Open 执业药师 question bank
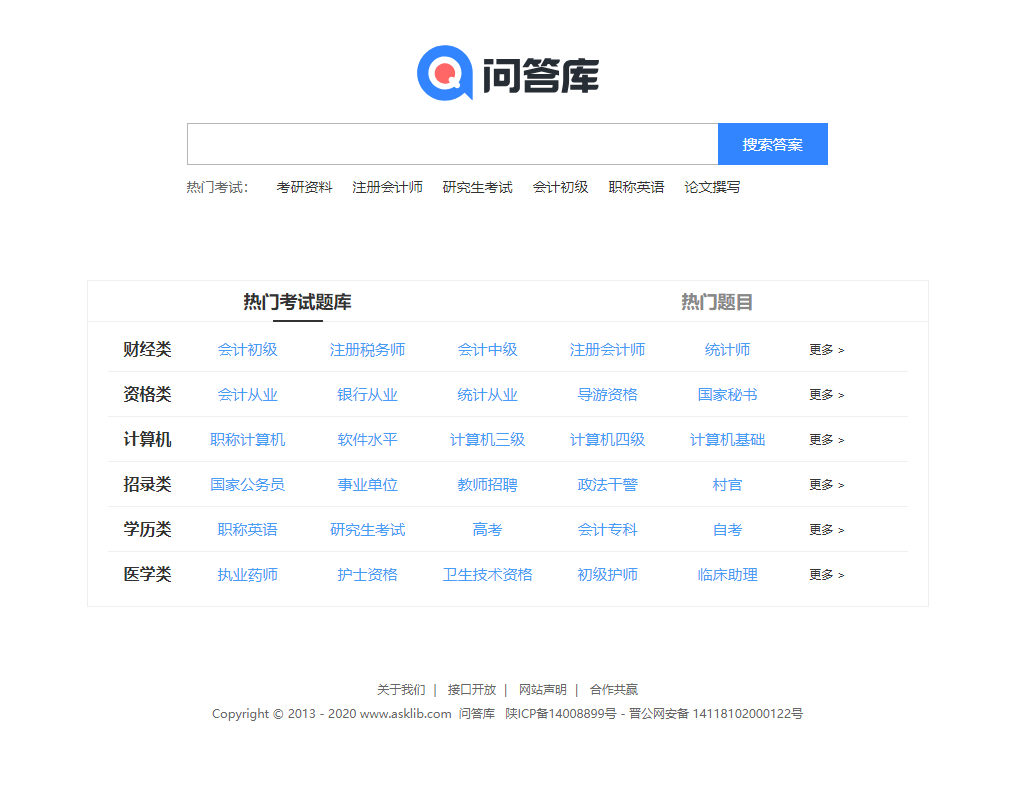Viewport: 1035px width, 786px height. pyautogui.click(x=248, y=575)
